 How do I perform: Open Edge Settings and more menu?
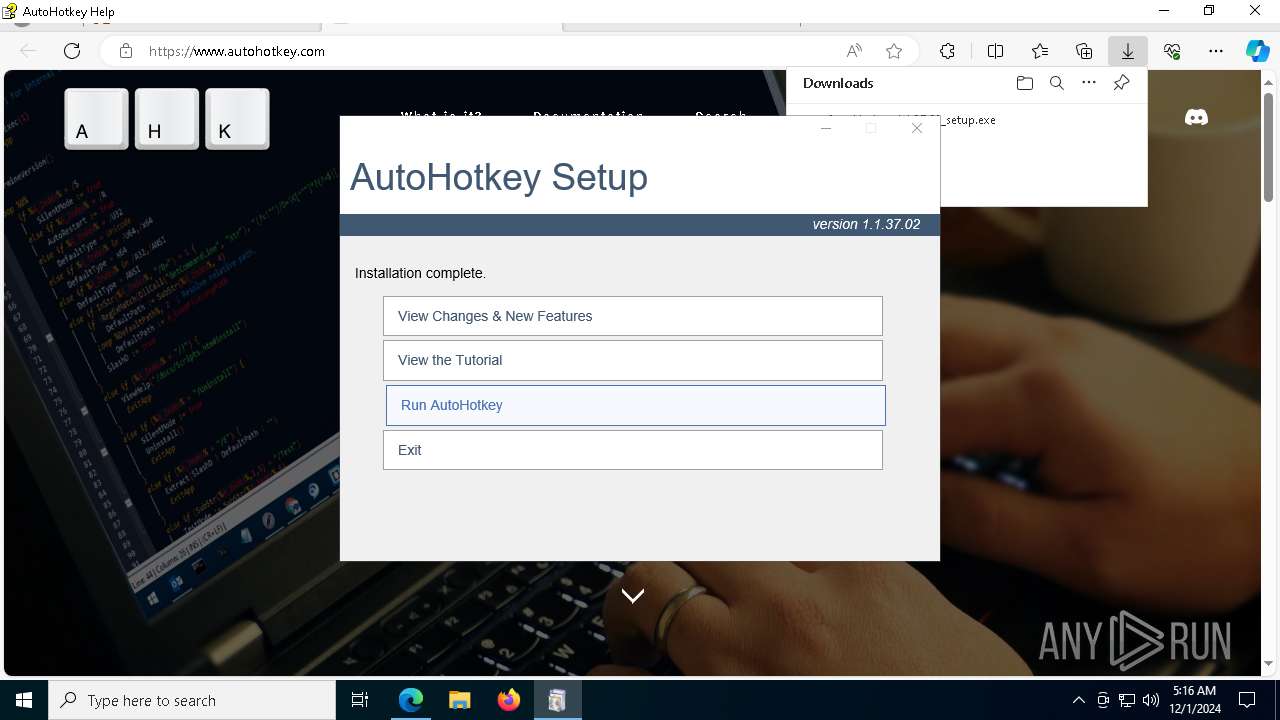(x=1216, y=51)
